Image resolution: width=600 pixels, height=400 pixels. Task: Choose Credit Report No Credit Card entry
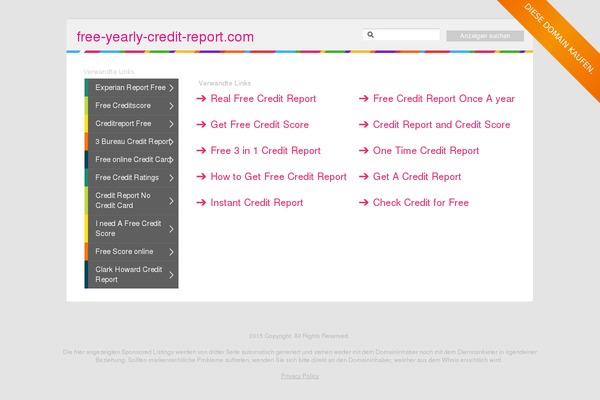coord(131,201)
